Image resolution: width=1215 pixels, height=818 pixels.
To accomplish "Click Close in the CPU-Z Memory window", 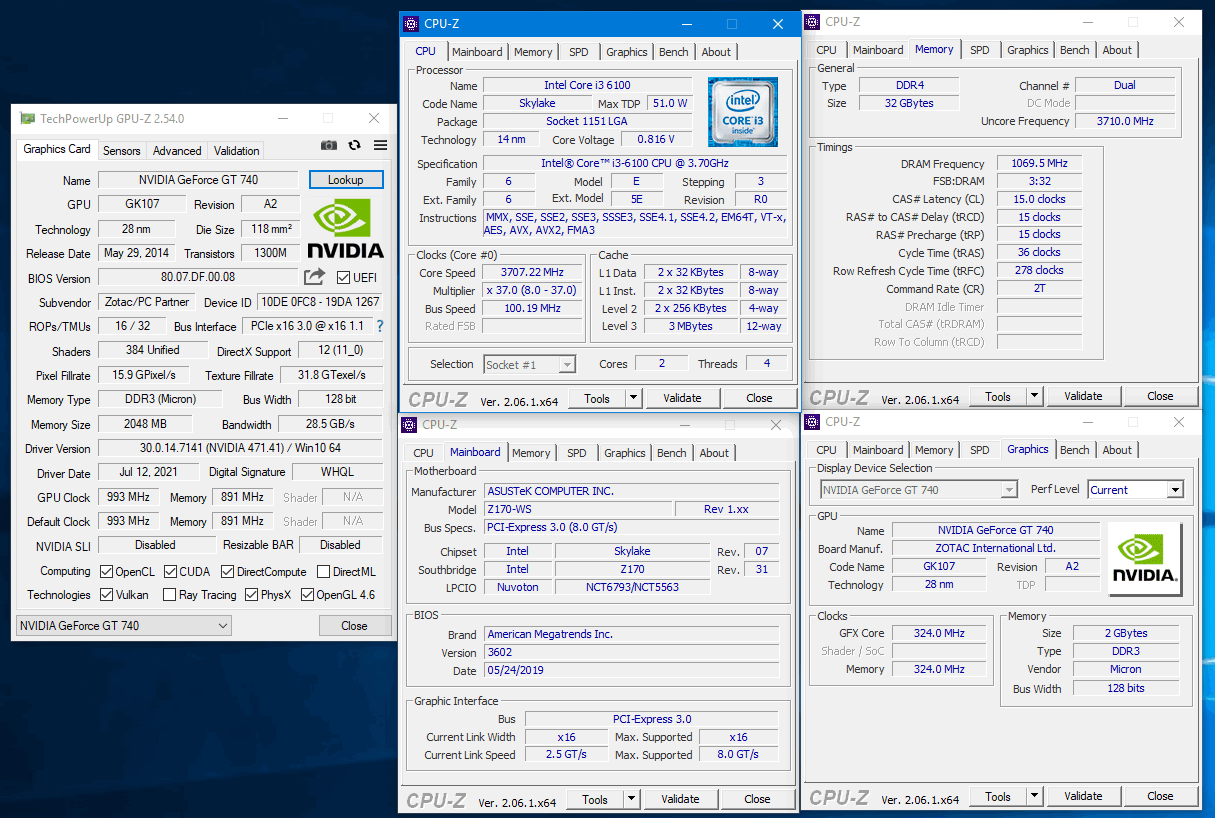I will click(x=1160, y=396).
